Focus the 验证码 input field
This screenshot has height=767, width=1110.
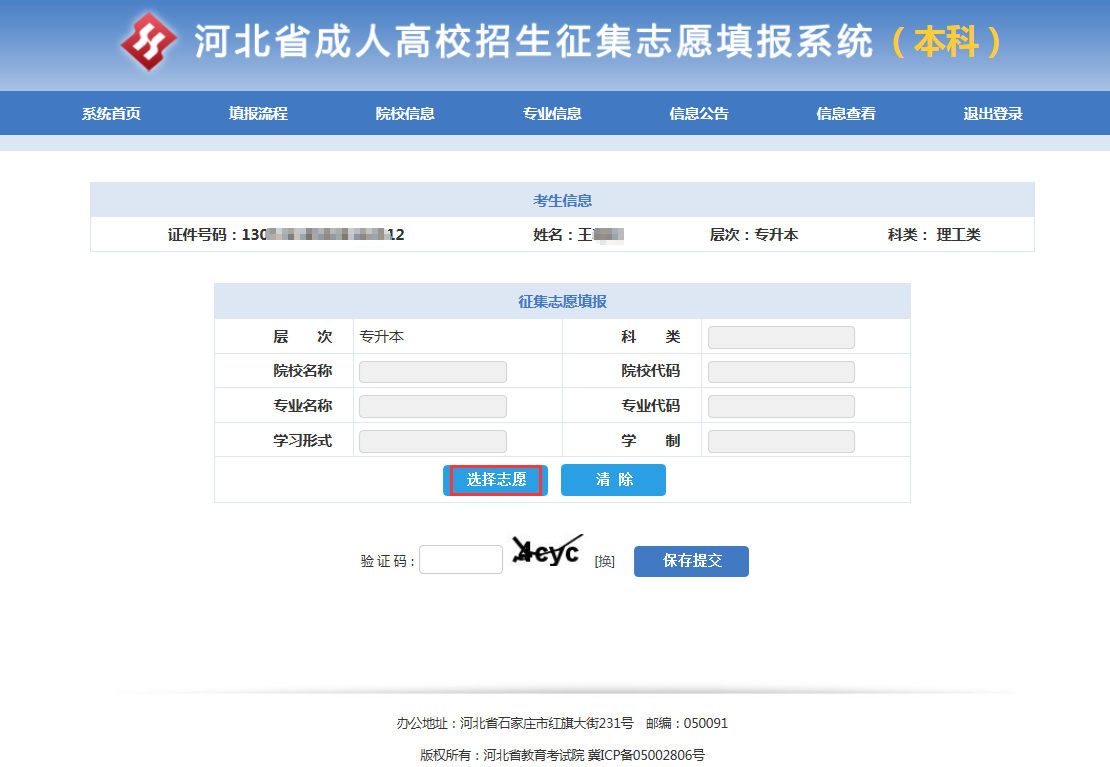(461, 560)
